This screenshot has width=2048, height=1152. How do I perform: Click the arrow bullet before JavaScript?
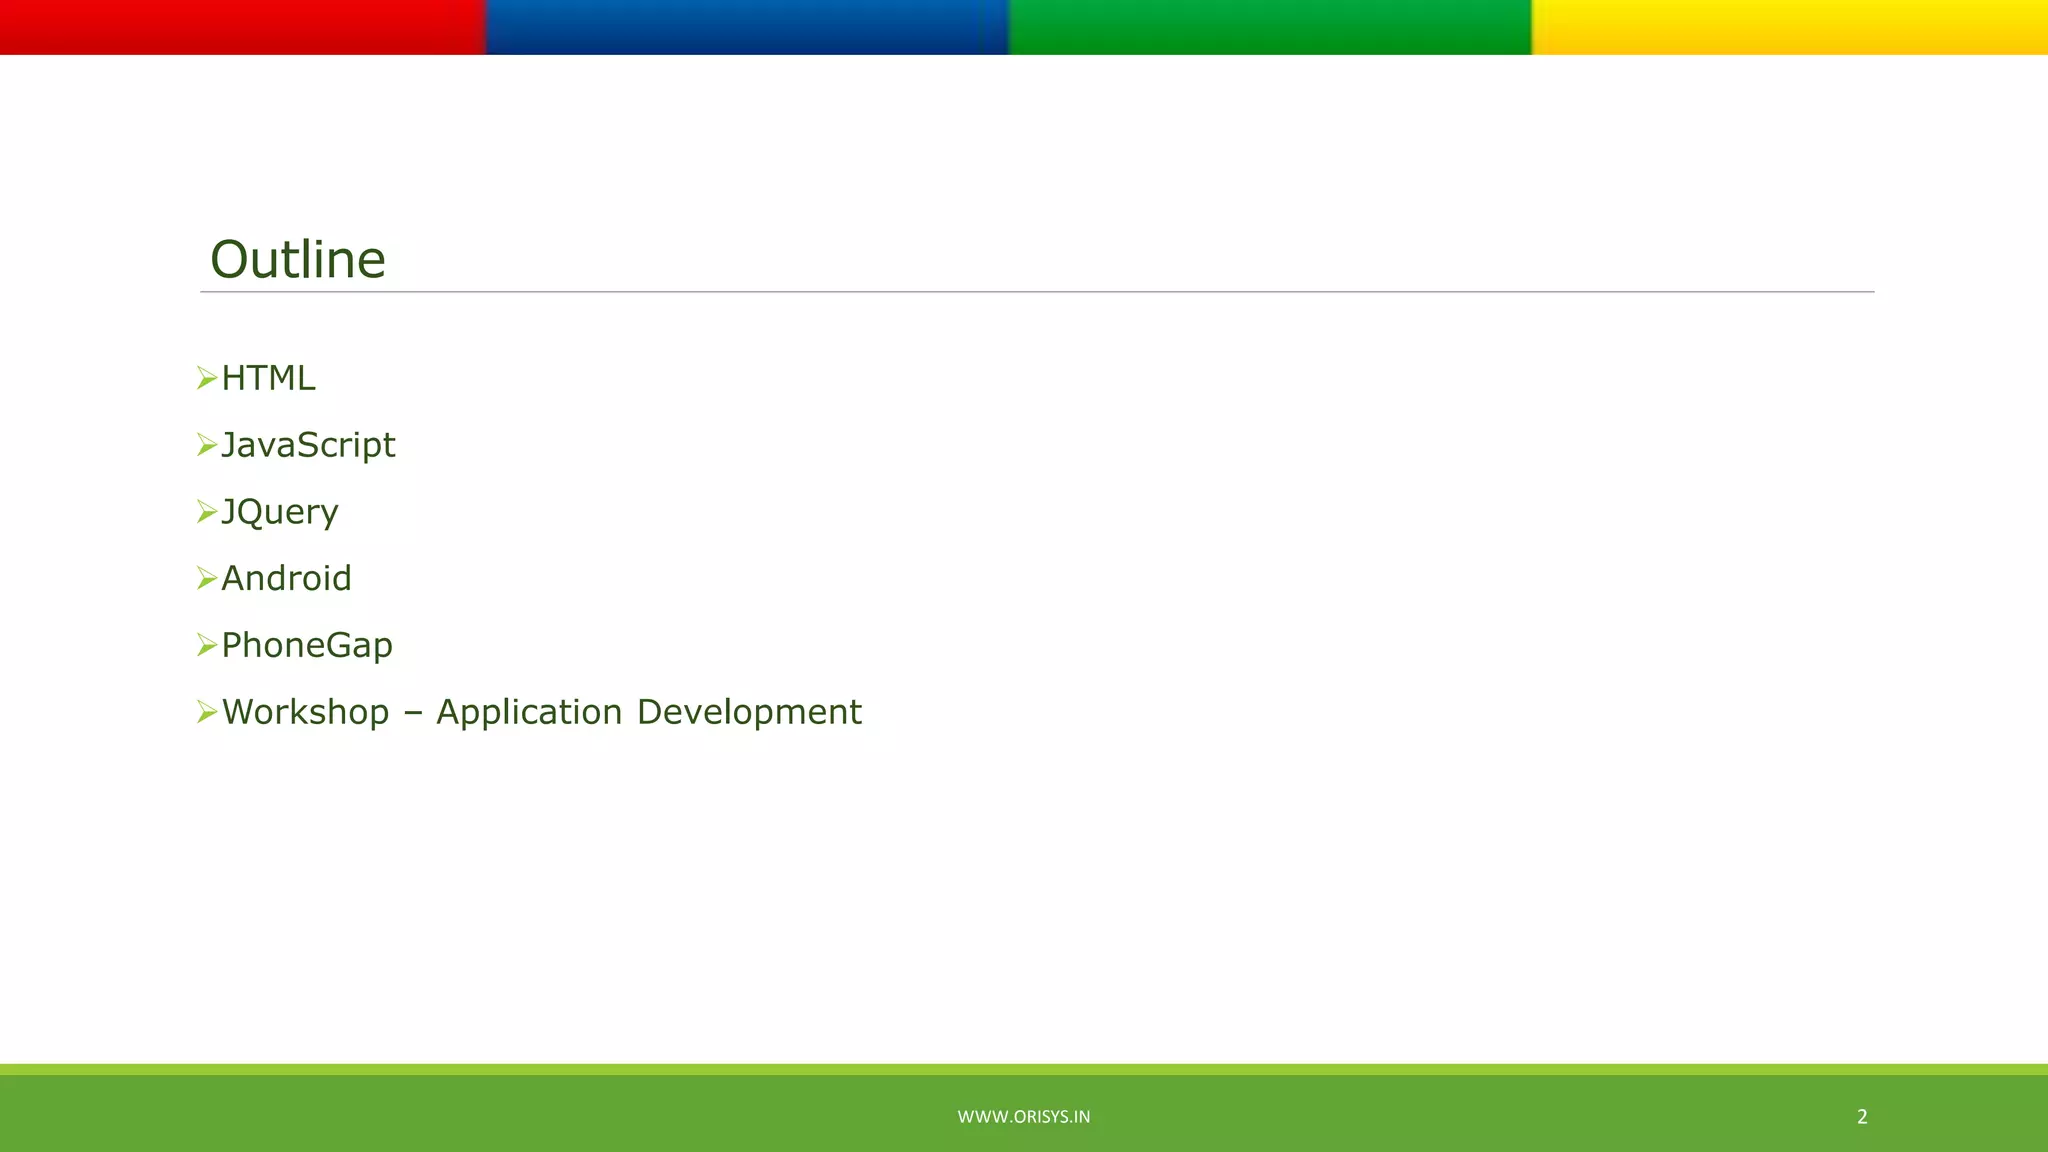tap(207, 445)
